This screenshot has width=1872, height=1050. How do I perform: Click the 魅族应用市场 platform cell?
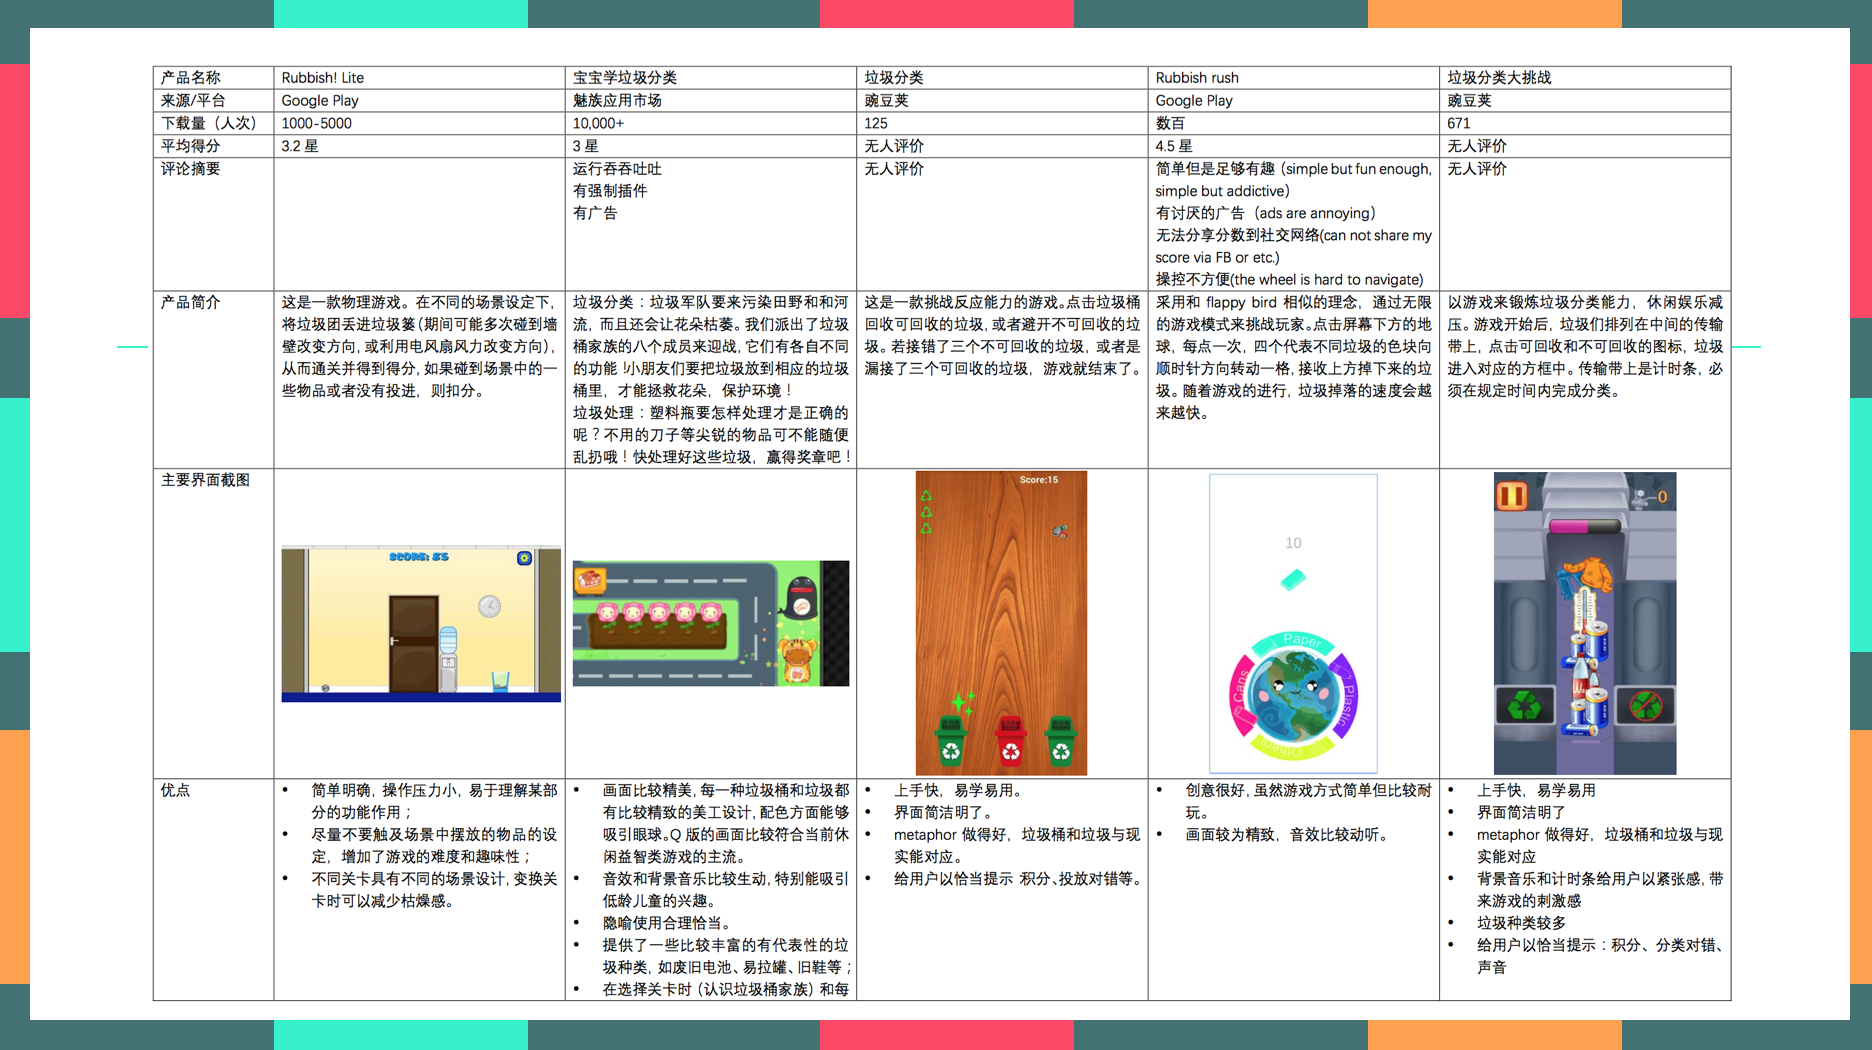tap(710, 100)
